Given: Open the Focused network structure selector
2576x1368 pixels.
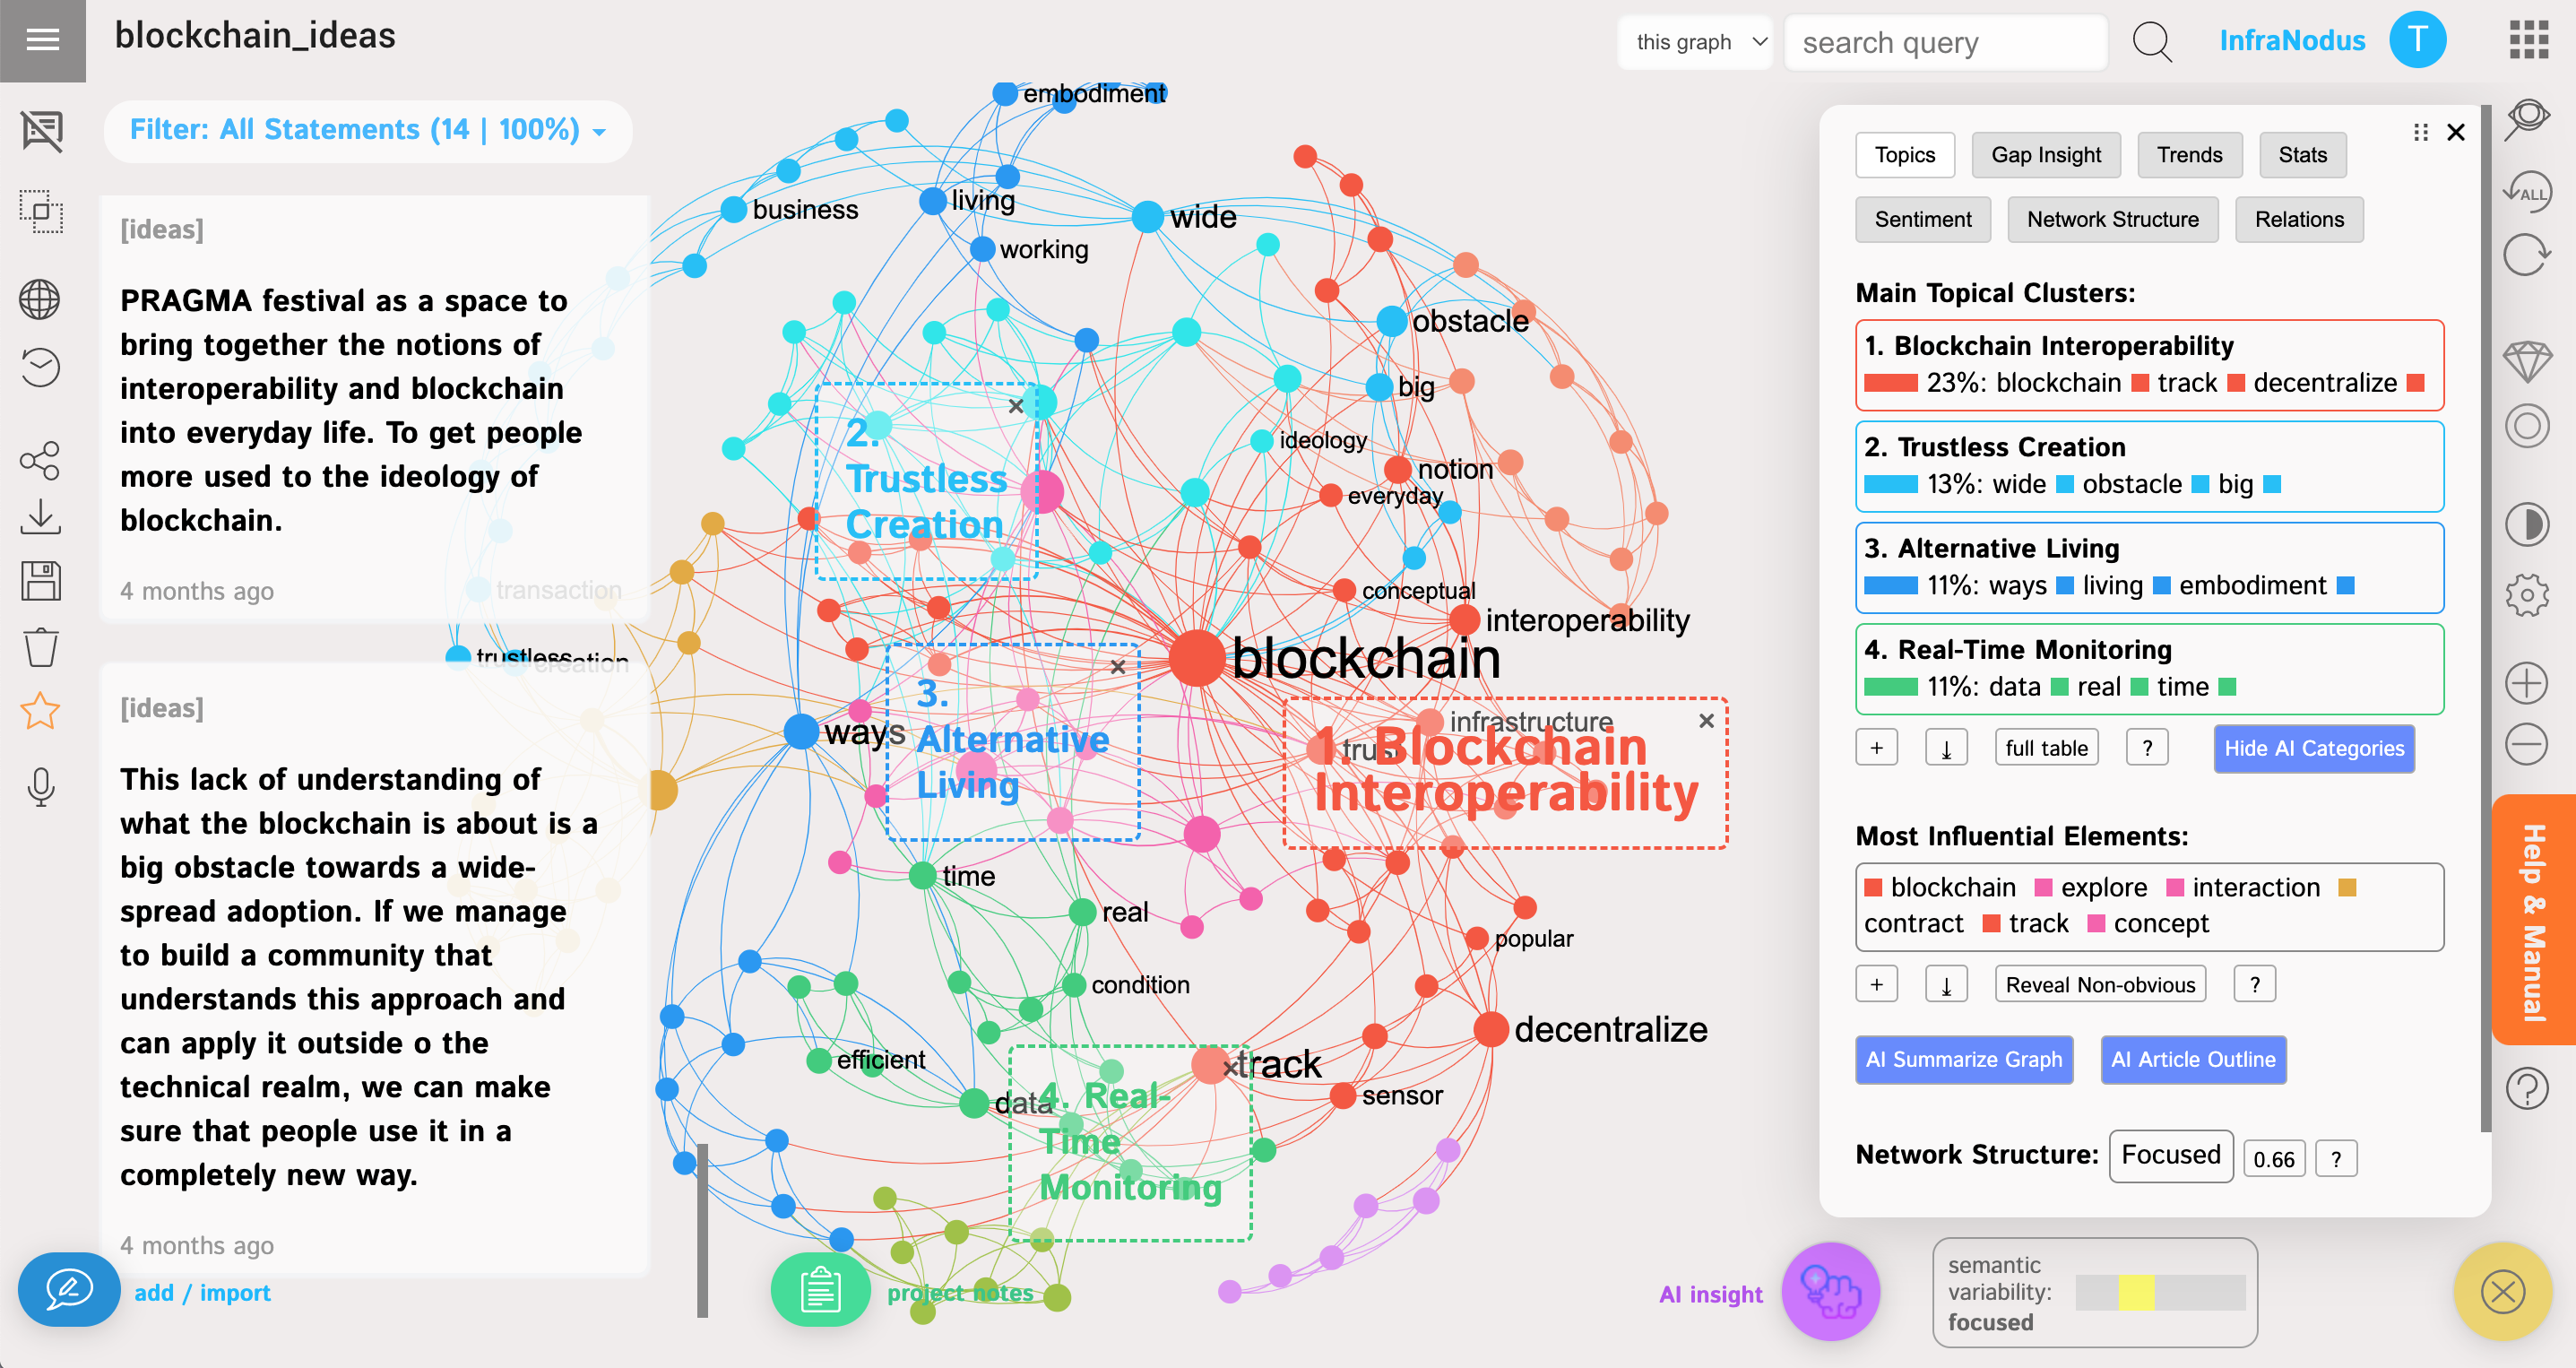Looking at the screenshot, I should pyautogui.click(x=2170, y=1155).
